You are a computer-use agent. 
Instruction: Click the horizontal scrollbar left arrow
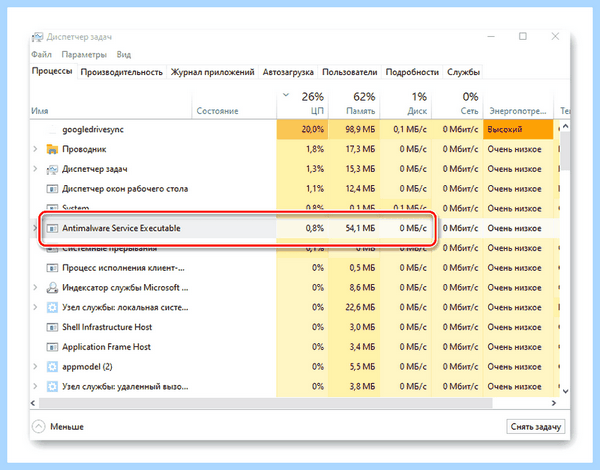(x=33, y=403)
